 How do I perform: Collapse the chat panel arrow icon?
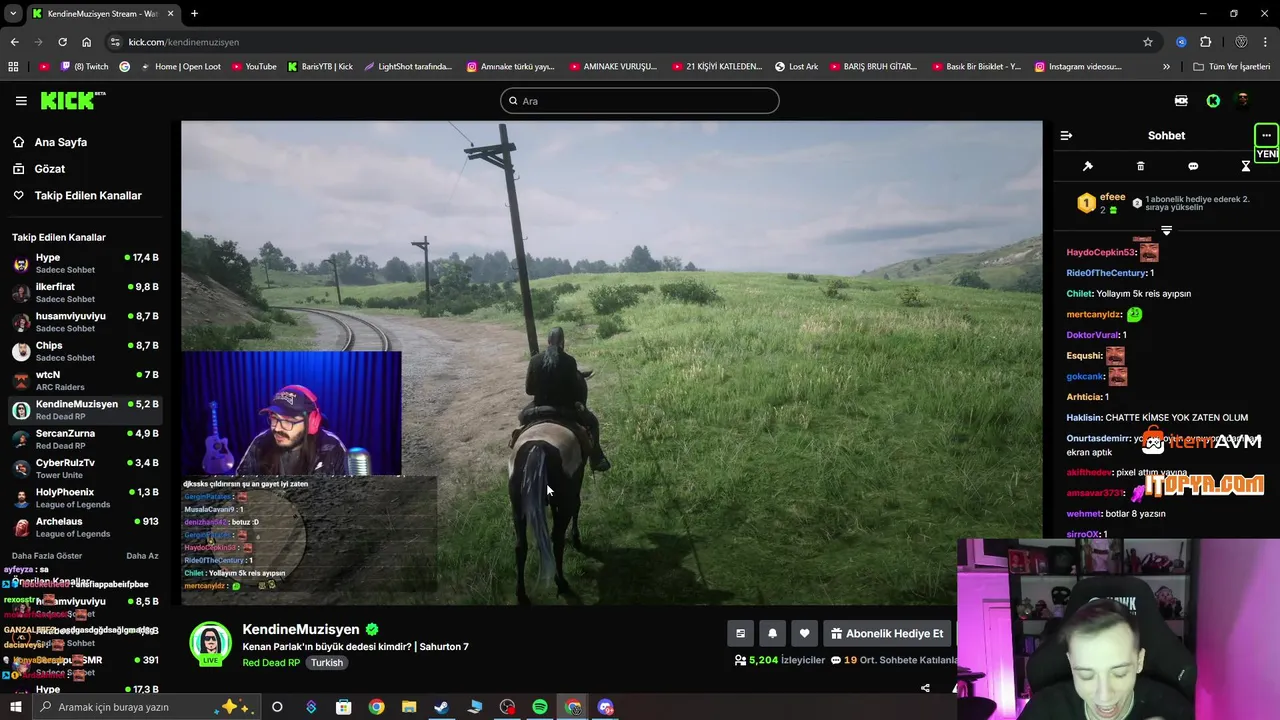(x=1066, y=135)
